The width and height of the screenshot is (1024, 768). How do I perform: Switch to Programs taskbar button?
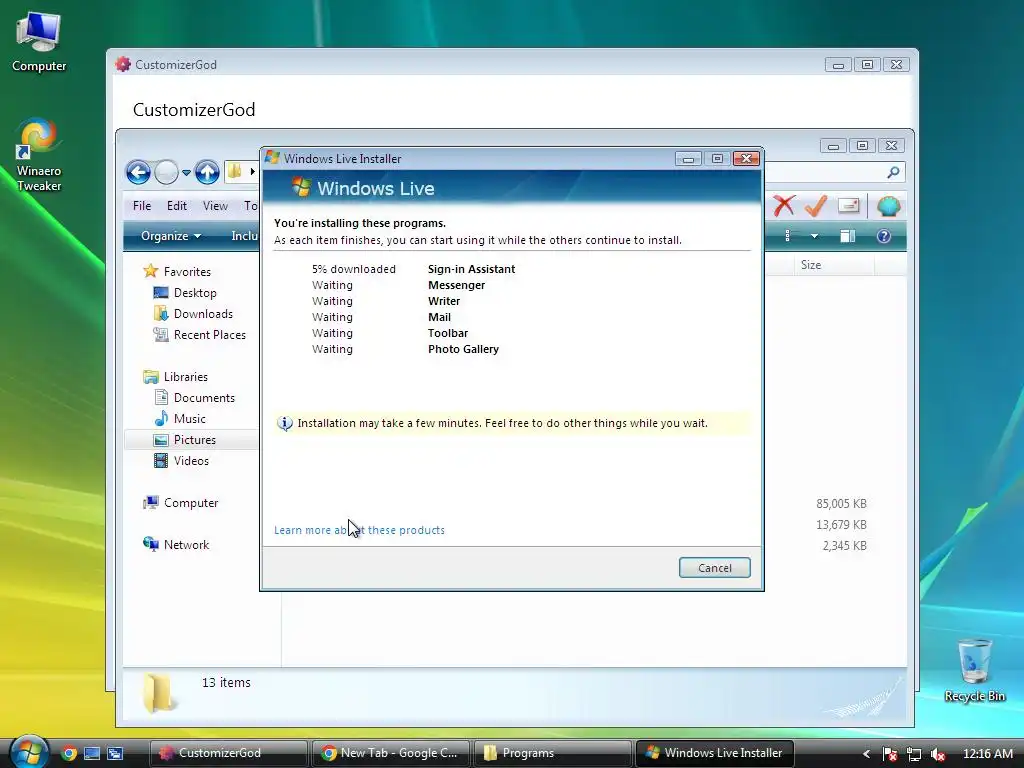(x=552, y=753)
